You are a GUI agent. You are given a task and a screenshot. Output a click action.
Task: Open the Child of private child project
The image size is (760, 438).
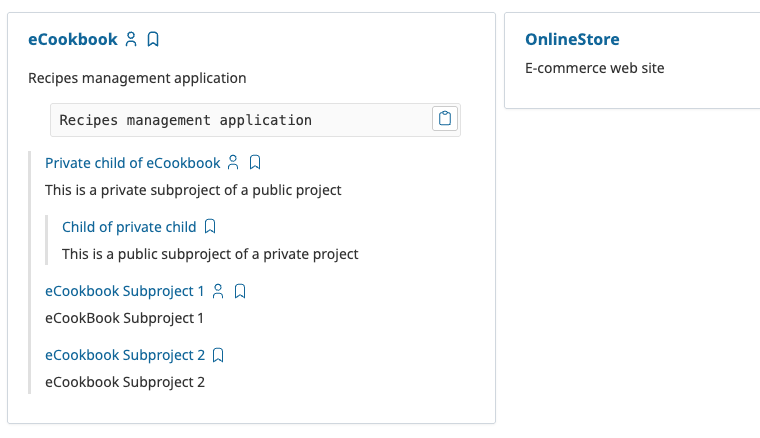pos(129,227)
